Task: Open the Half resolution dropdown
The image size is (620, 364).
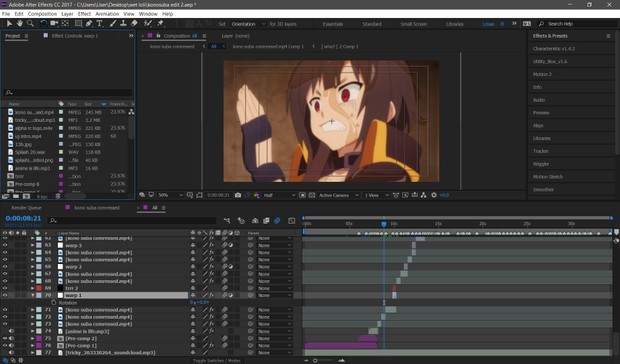Action: coord(279,195)
